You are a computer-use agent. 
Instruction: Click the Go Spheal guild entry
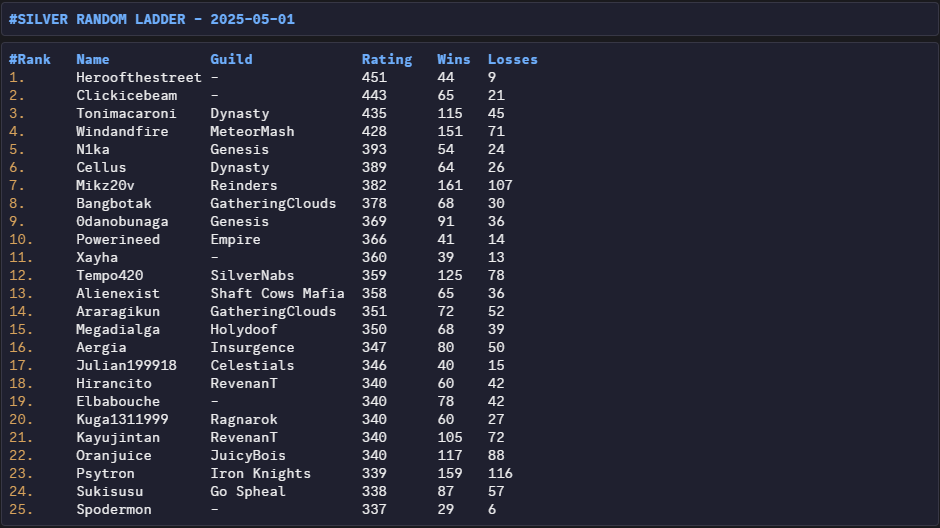coord(248,491)
